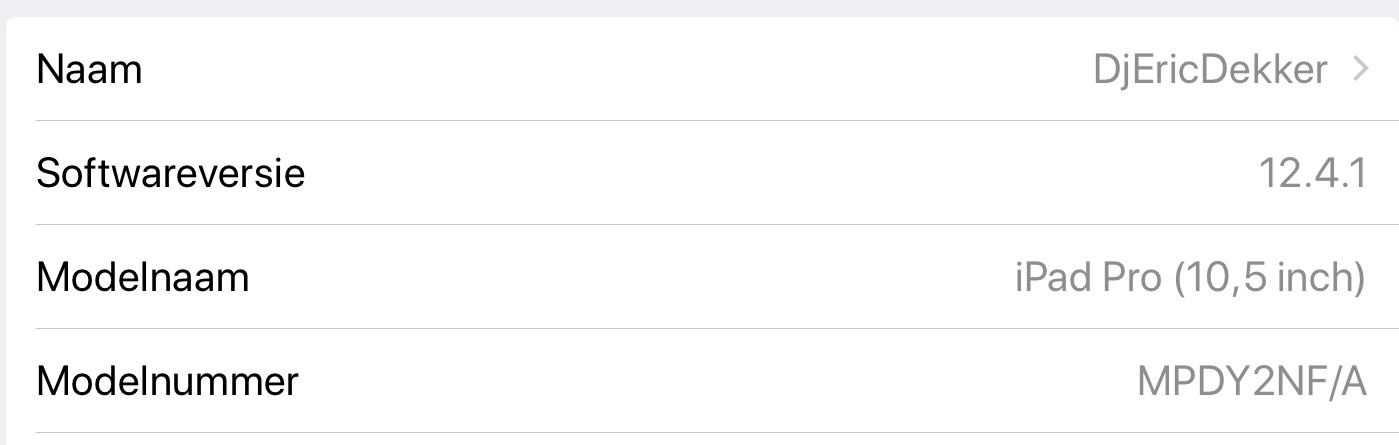Tap the blank middle of the Naam row
Image resolution: width=1399 pixels, height=445 pixels.
tap(620, 70)
